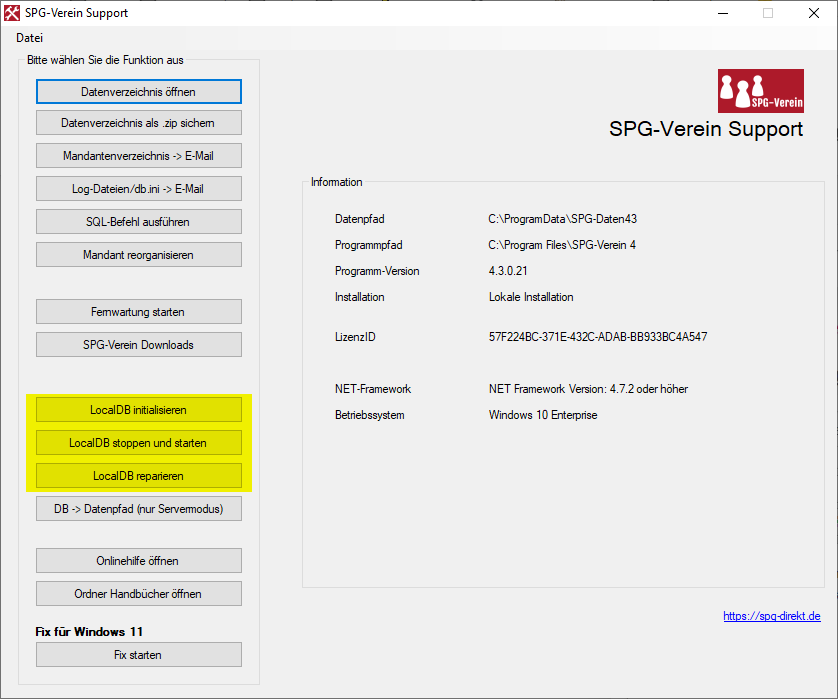
Task: Click the LizenzID label
Action: coord(355,337)
